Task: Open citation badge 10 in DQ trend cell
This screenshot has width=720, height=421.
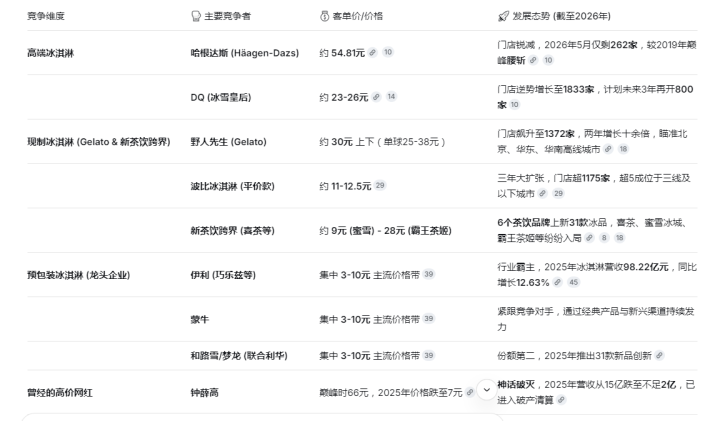Action: 515,105
